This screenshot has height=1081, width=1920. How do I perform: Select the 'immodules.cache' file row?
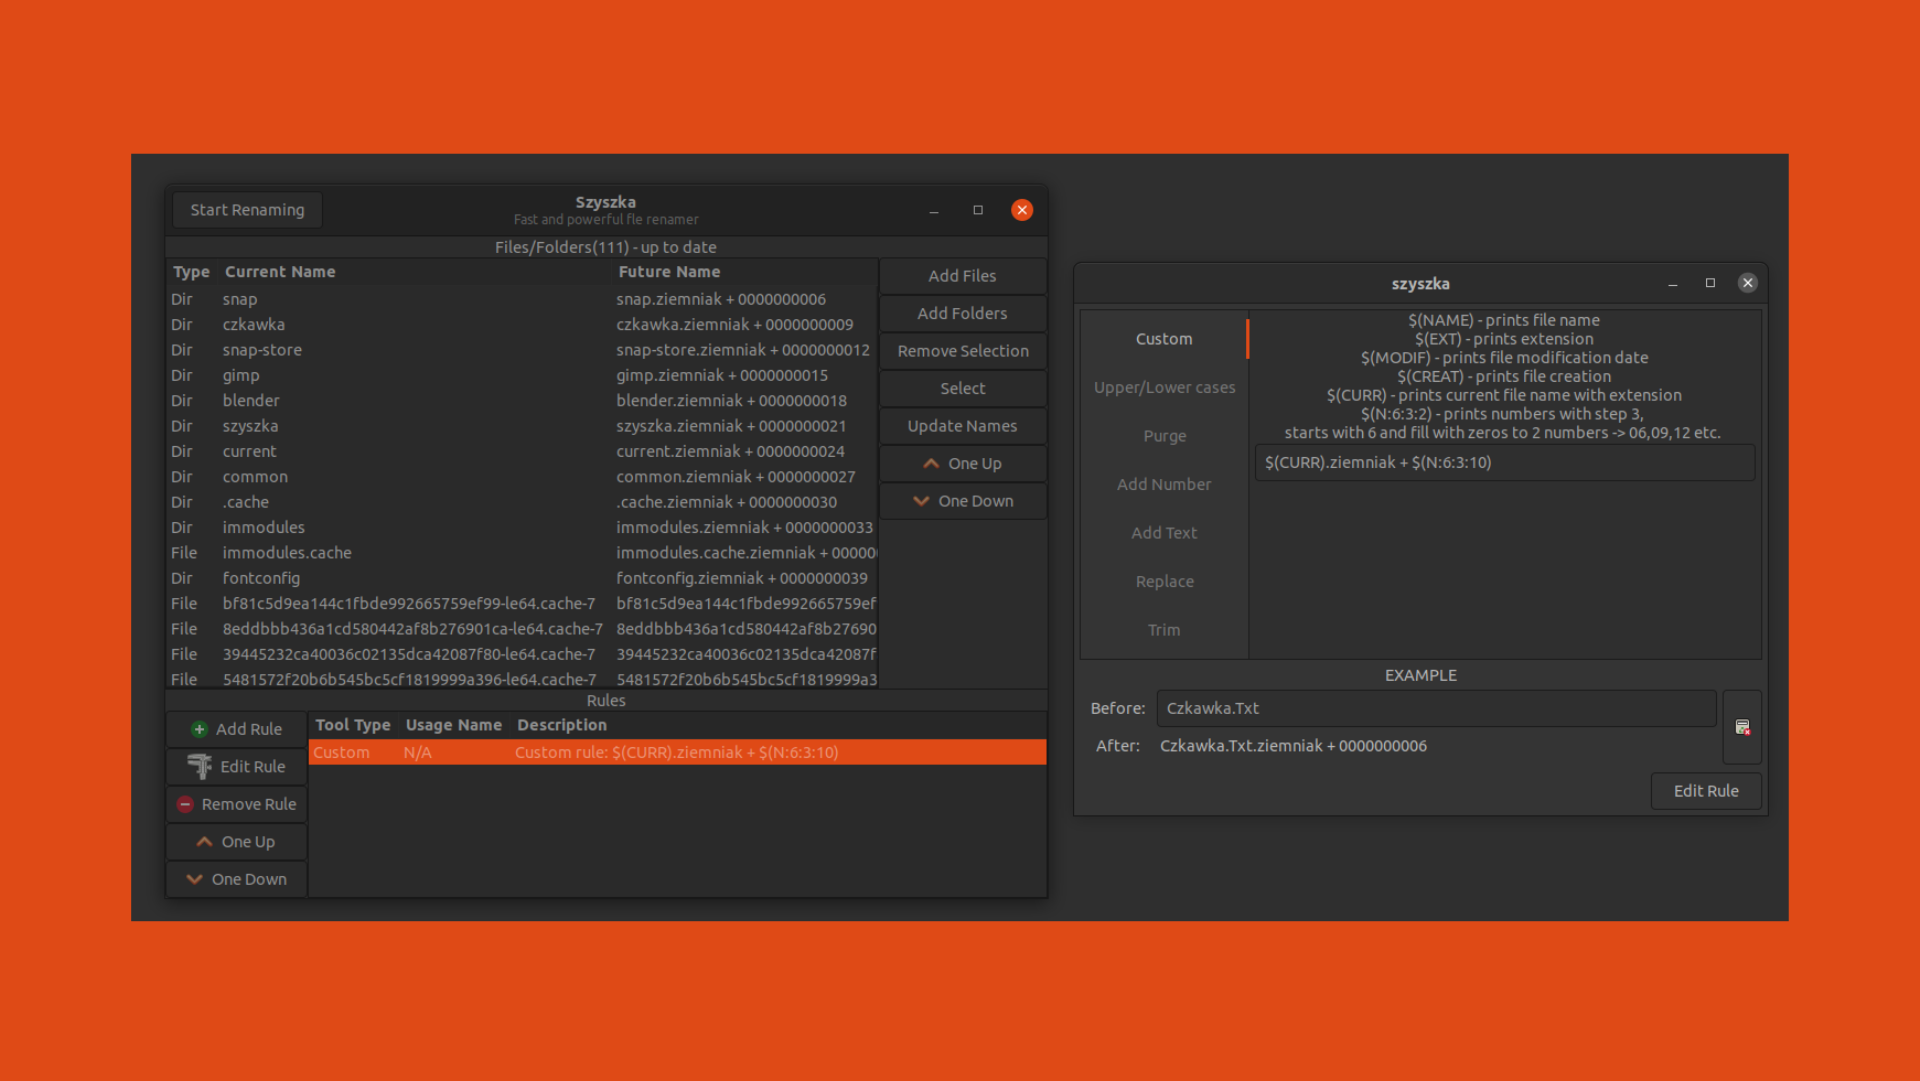pos(522,553)
